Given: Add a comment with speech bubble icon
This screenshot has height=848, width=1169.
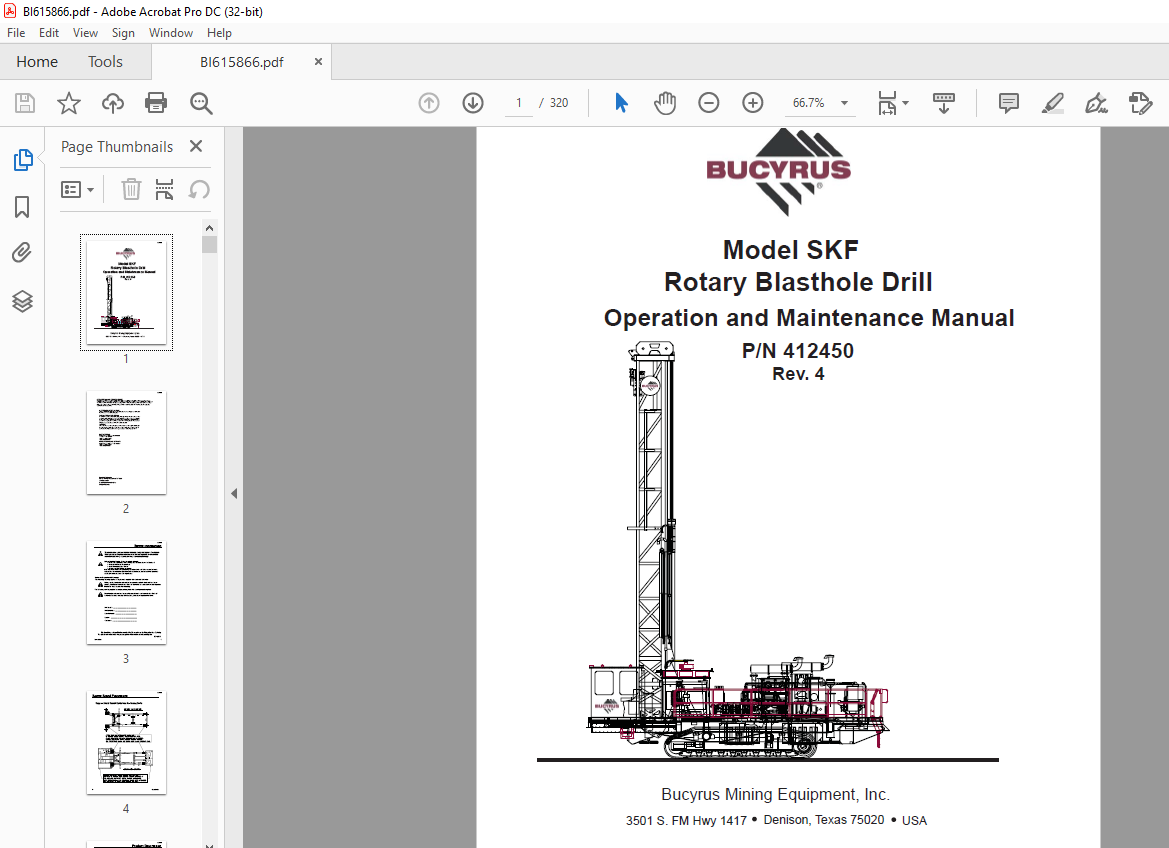Looking at the screenshot, I should click(1009, 103).
